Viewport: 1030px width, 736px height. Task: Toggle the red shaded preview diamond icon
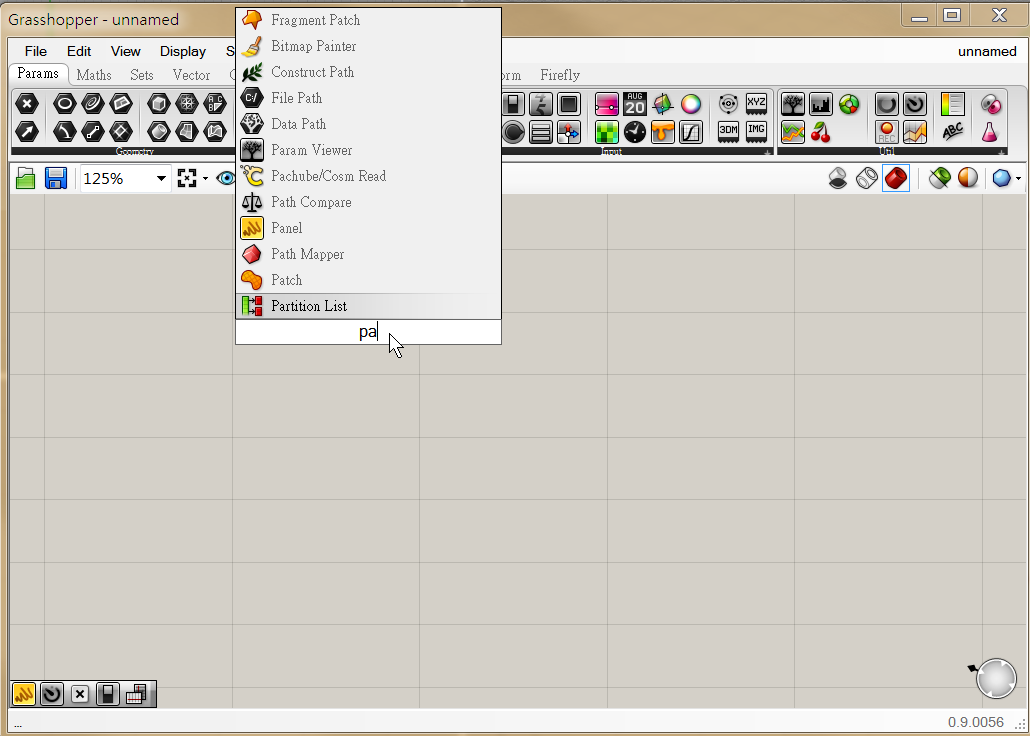point(896,178)
